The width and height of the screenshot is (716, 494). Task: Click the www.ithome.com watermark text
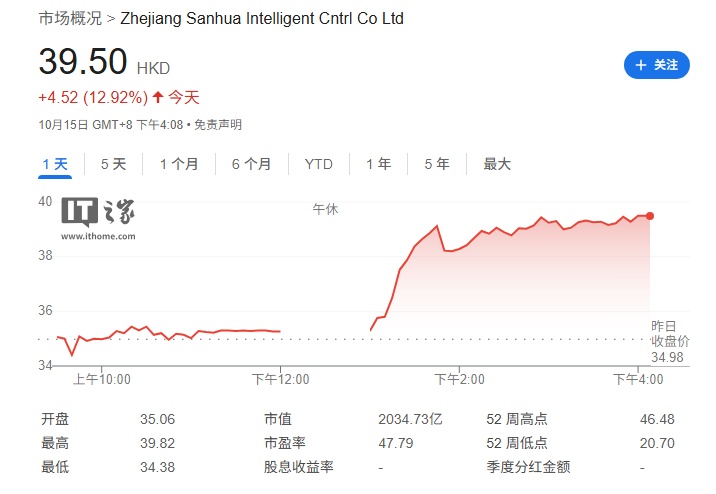(x=98, y=236)
